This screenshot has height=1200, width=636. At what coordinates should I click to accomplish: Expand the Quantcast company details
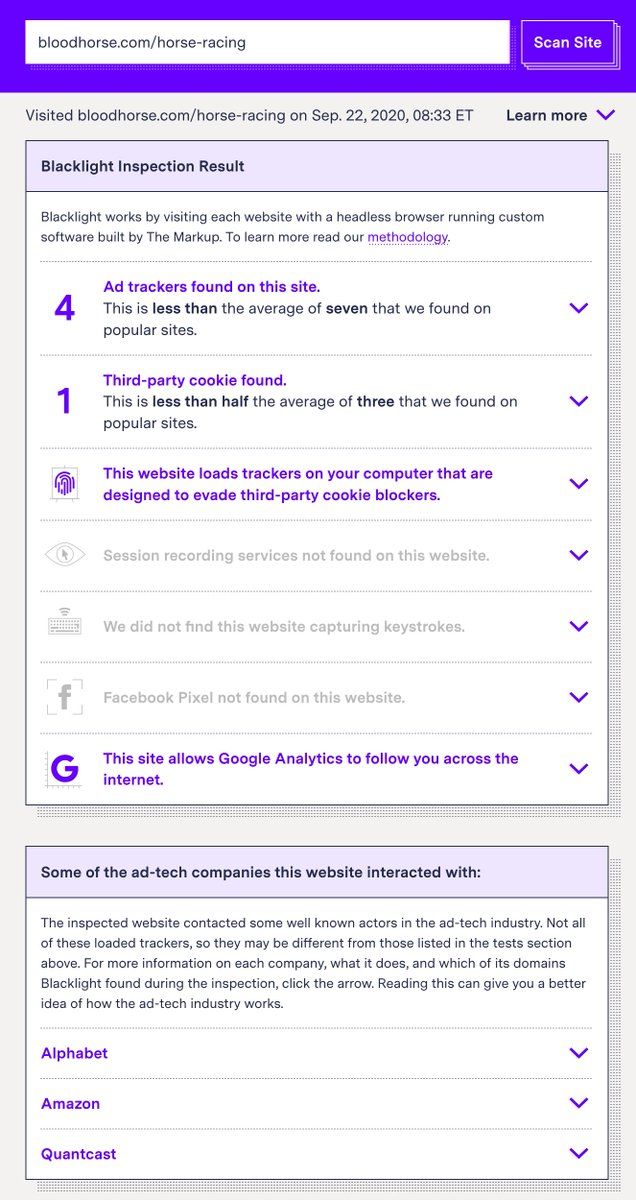[578, 1153]
